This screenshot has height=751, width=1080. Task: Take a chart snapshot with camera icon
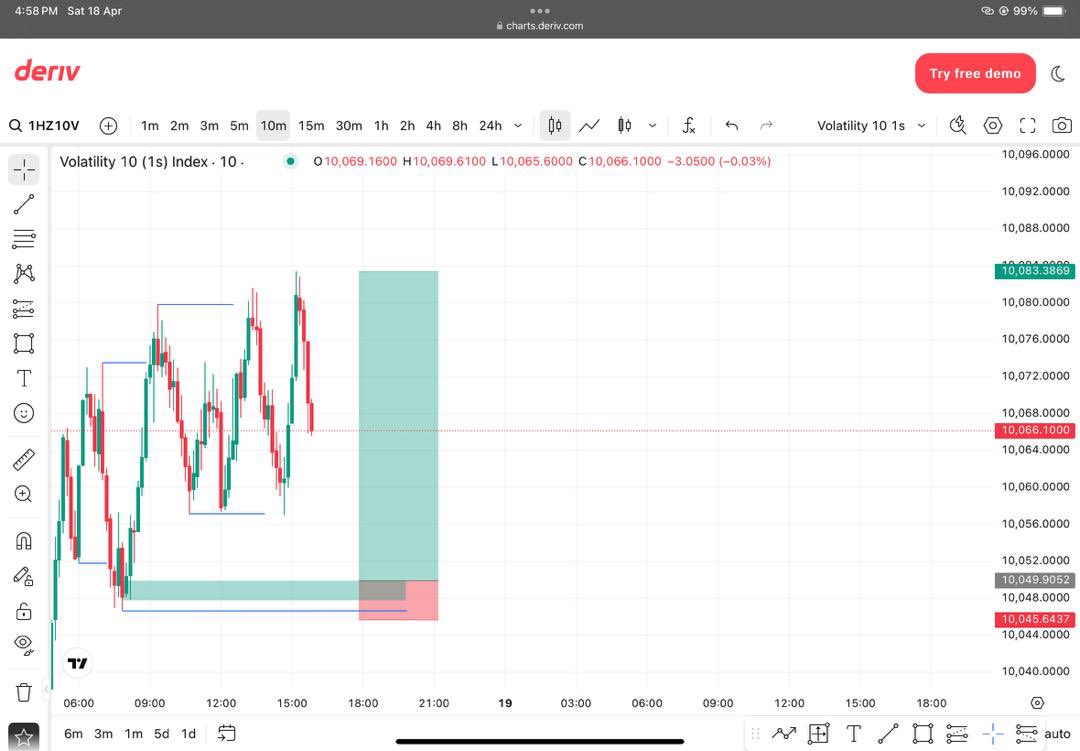pos(1062,125)
